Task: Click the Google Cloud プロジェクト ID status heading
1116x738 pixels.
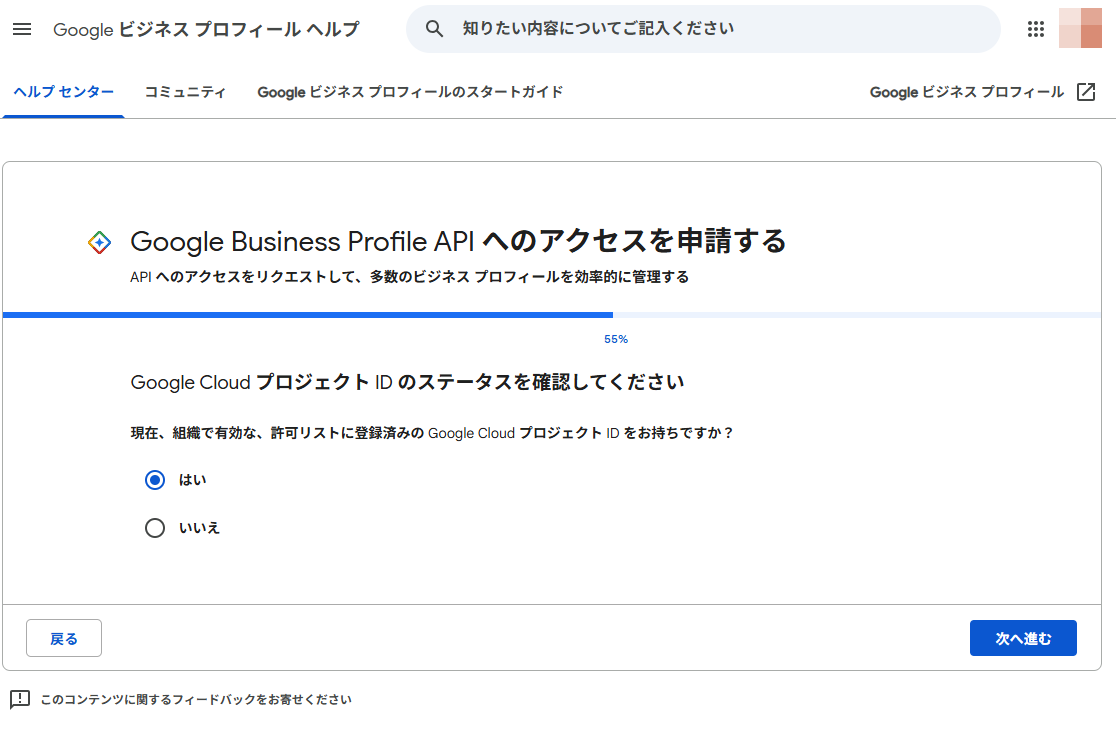Action: click(x=407, y=382)
